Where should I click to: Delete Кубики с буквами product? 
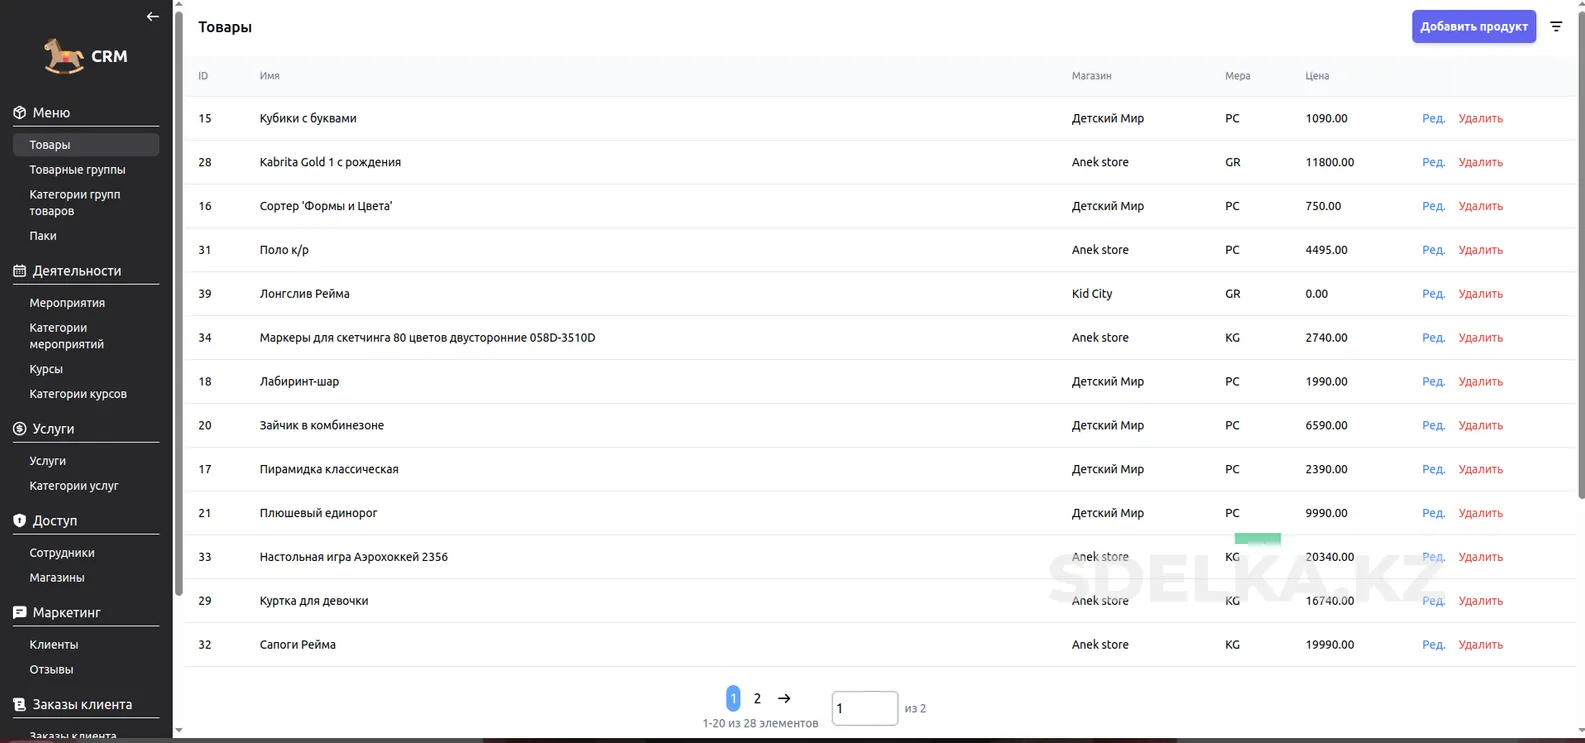click(x=1480, y=118)
